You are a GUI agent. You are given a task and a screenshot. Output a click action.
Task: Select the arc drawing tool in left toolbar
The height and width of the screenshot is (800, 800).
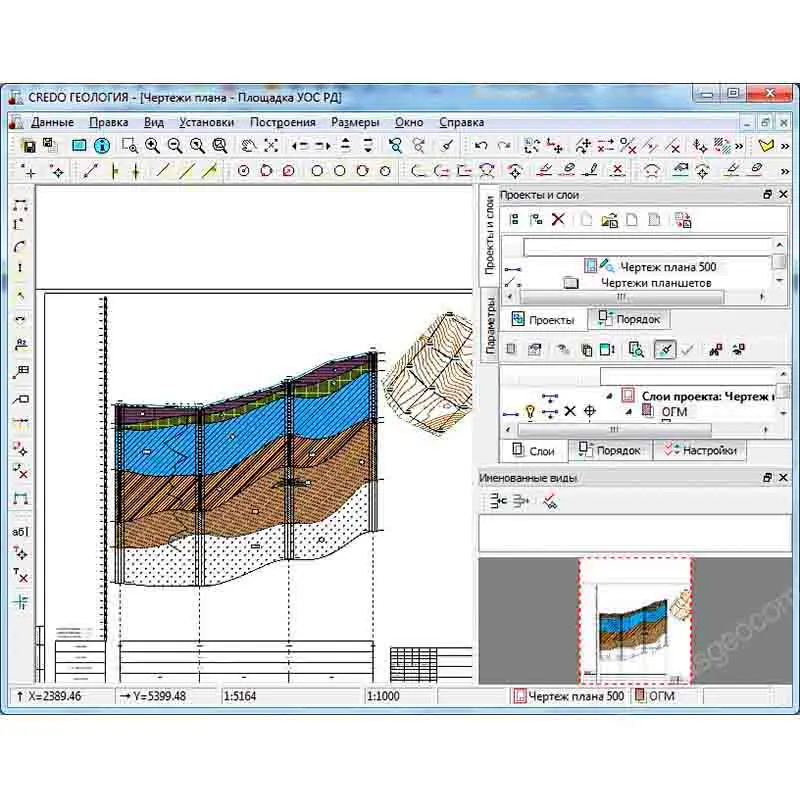[20, 246]
